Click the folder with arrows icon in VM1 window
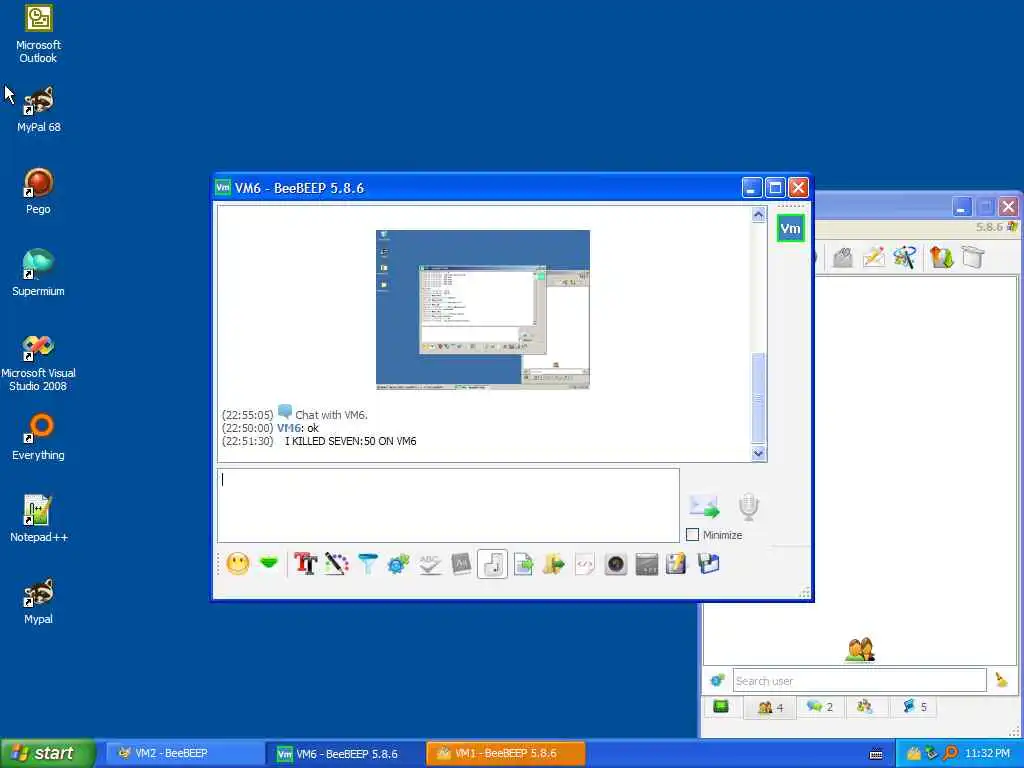The image size is (1024, 768). click(941, 257)
